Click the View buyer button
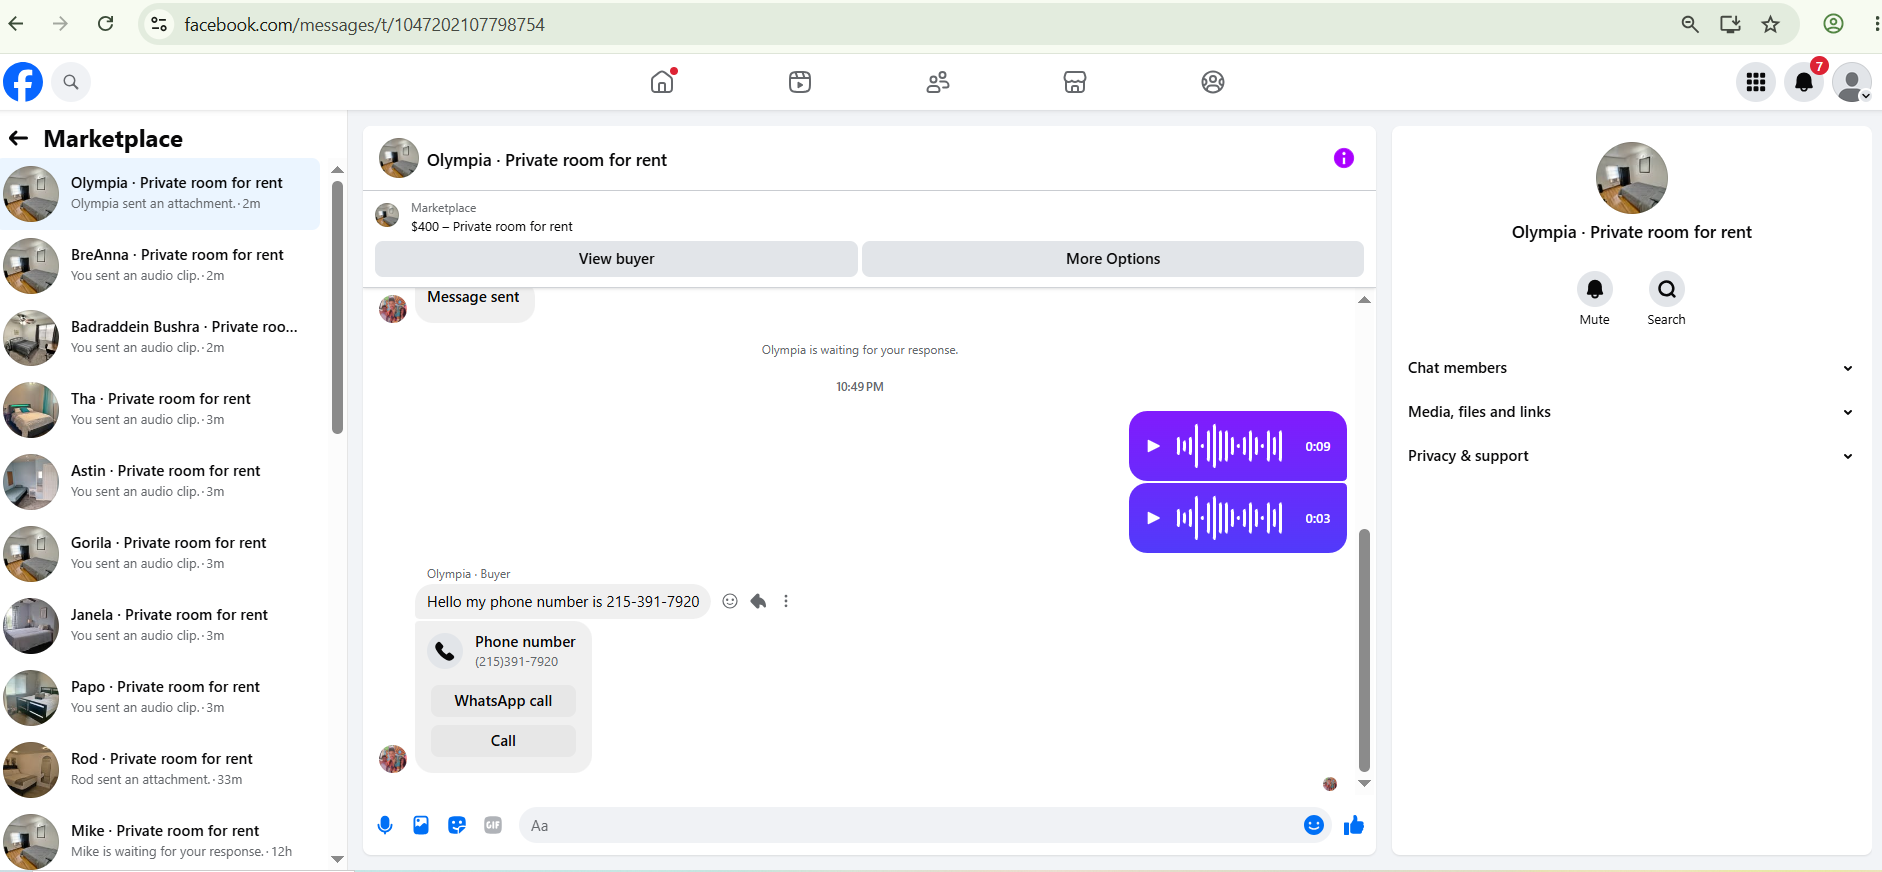This screenshot has width=1882, height=872. 616,259
